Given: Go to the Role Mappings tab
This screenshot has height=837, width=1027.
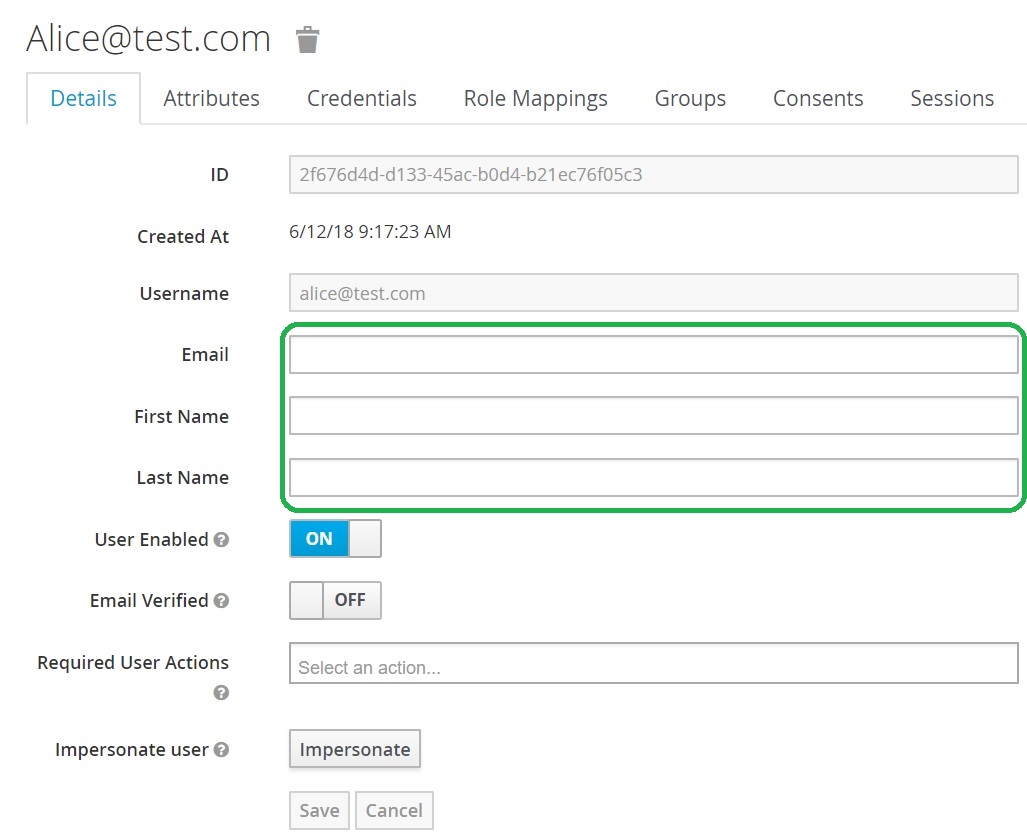Looking at the screenshot, I should (x=535, y=99).
